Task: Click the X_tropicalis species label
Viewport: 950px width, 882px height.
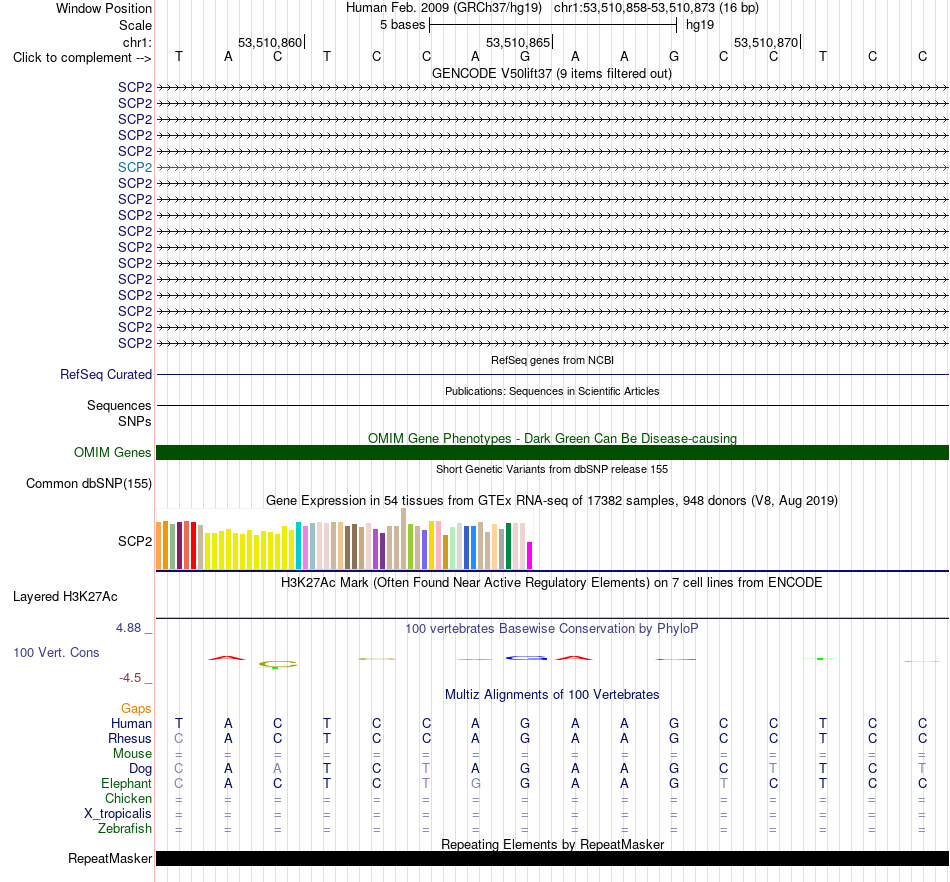Action: (118, 814)
